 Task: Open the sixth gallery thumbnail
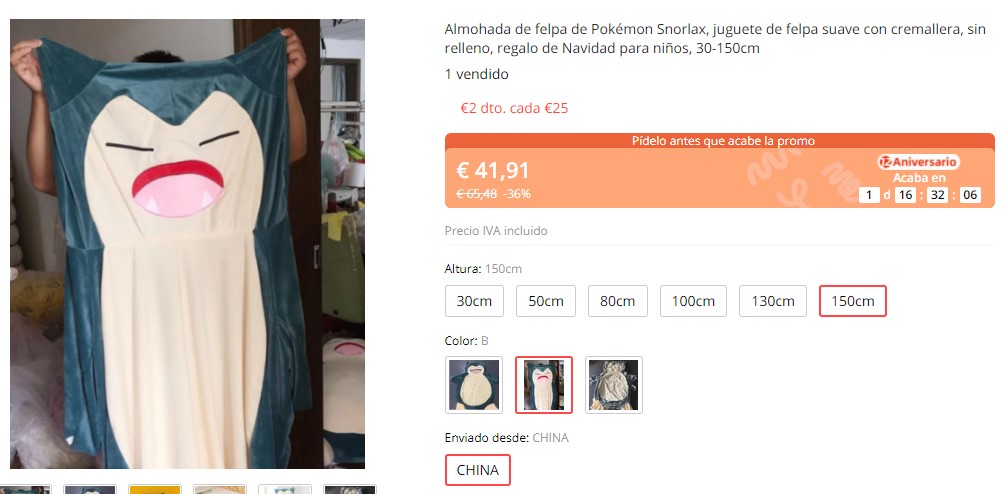click(x=350, y=489)
